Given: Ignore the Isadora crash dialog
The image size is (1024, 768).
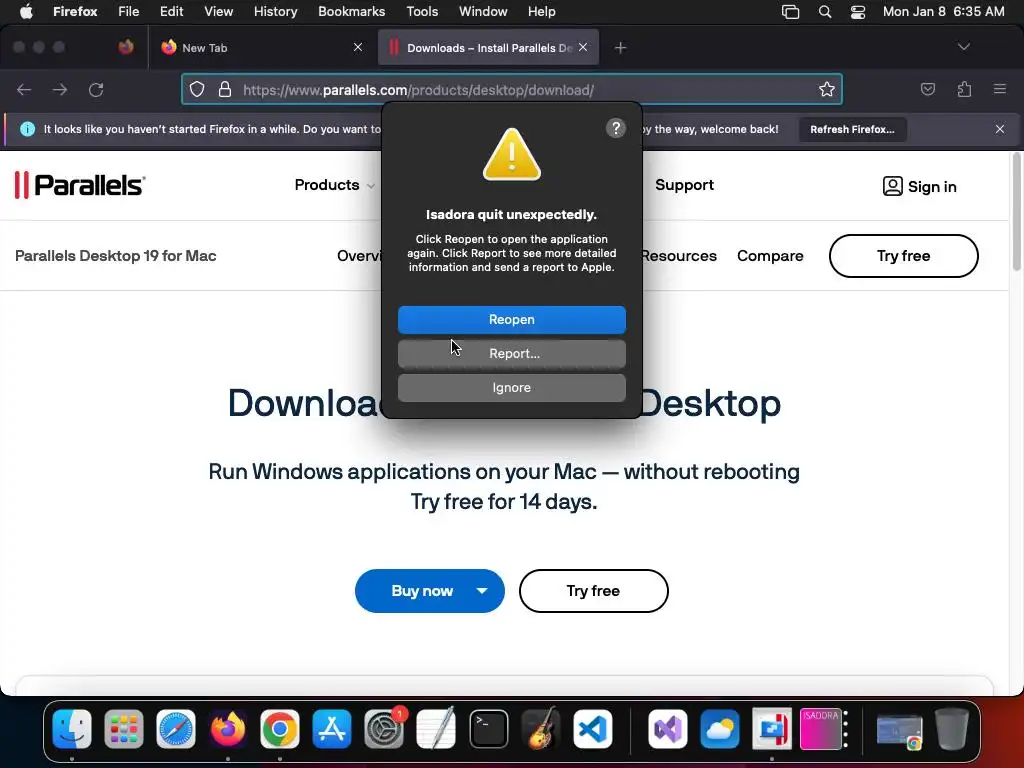Looking at the screenshot, I should (511, 387).
